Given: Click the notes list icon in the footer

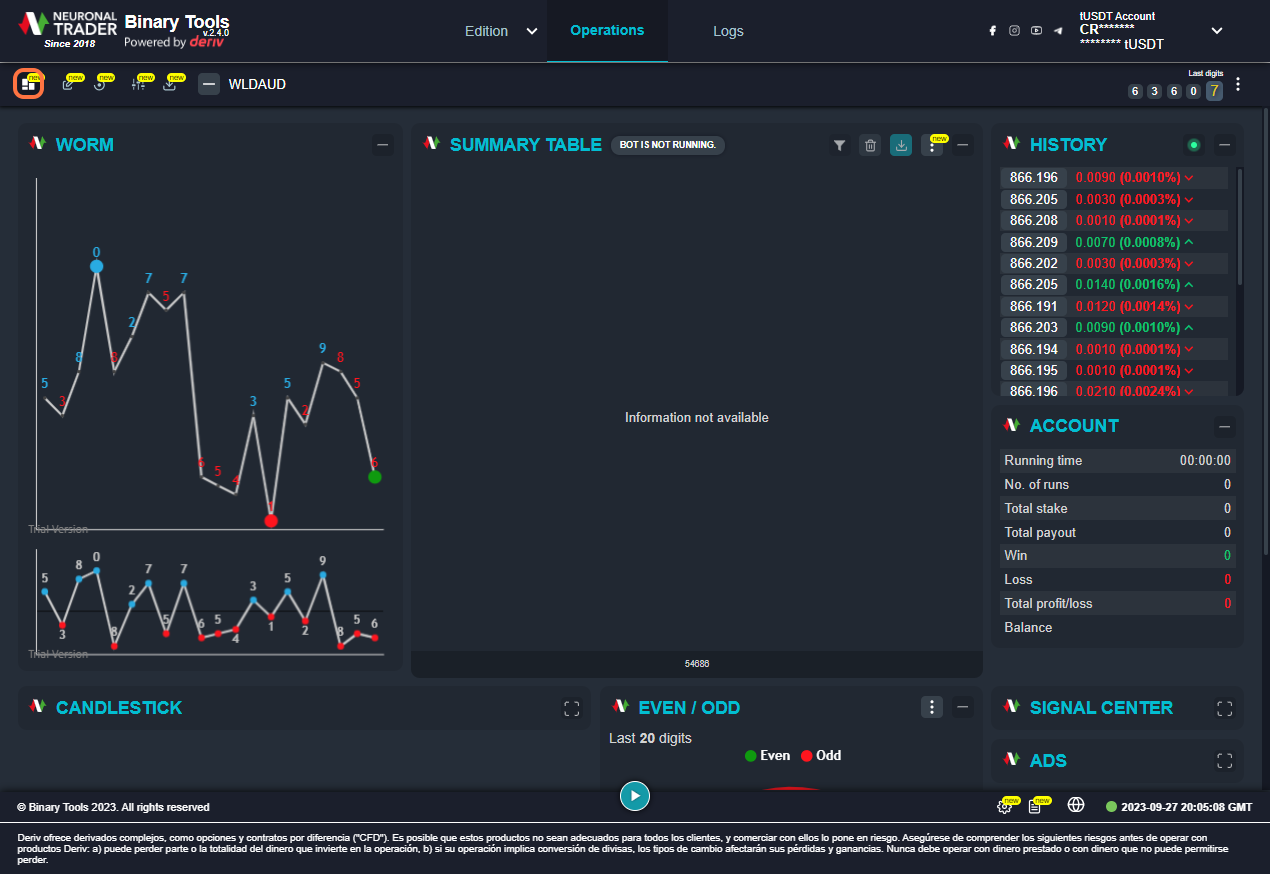Looking at the screenshot, I should (1035, 806).
